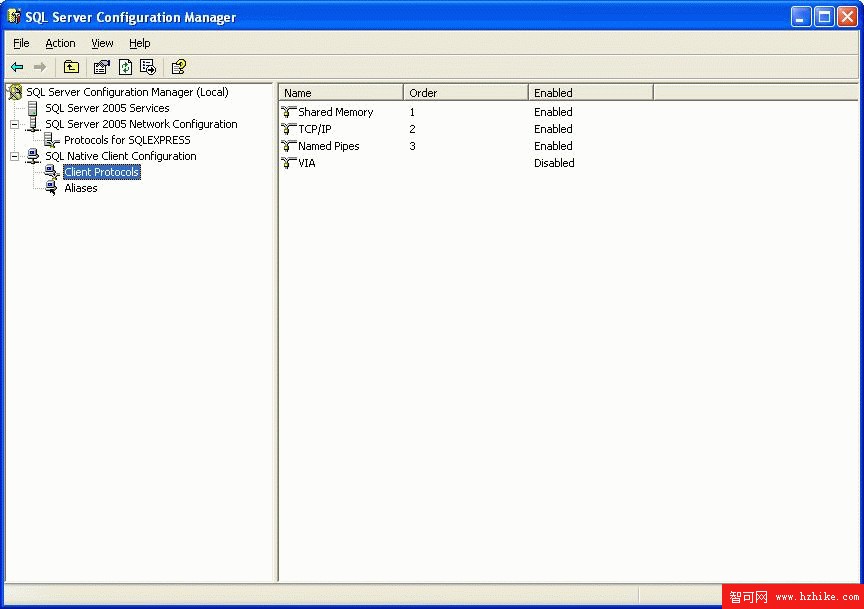Maximize the Configuration Manager window

[x=824, y=17]
